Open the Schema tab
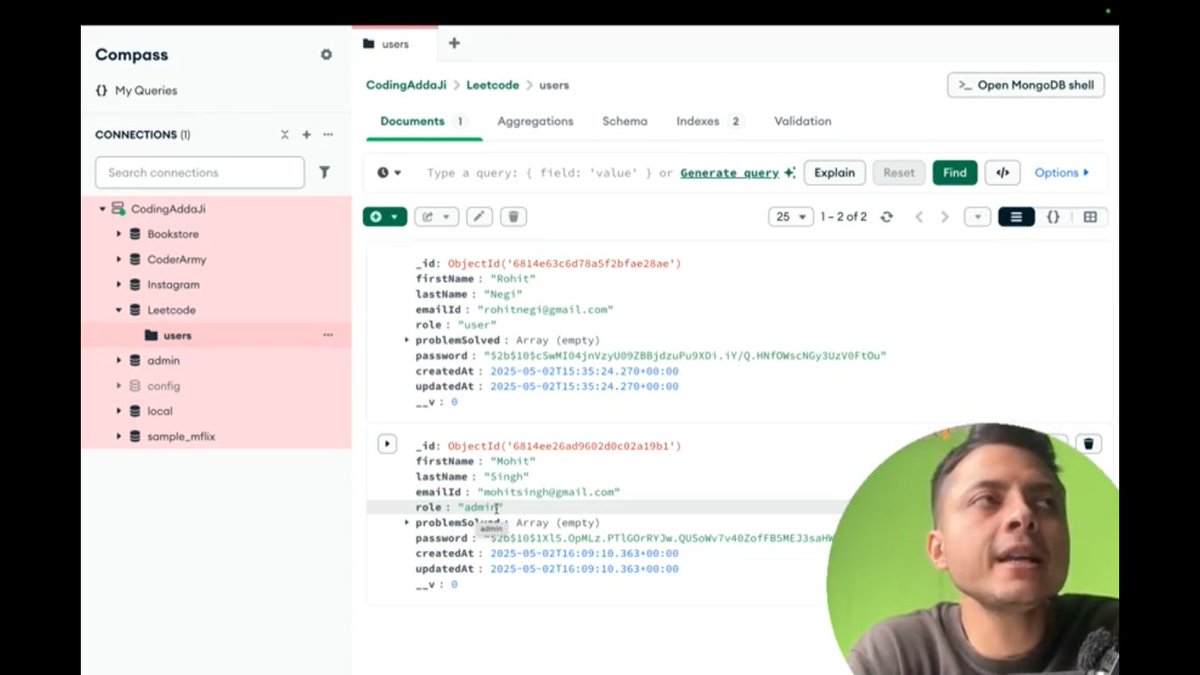This screenshot has width=1200, height=675. pyautogui.click(x=625, y=121)
